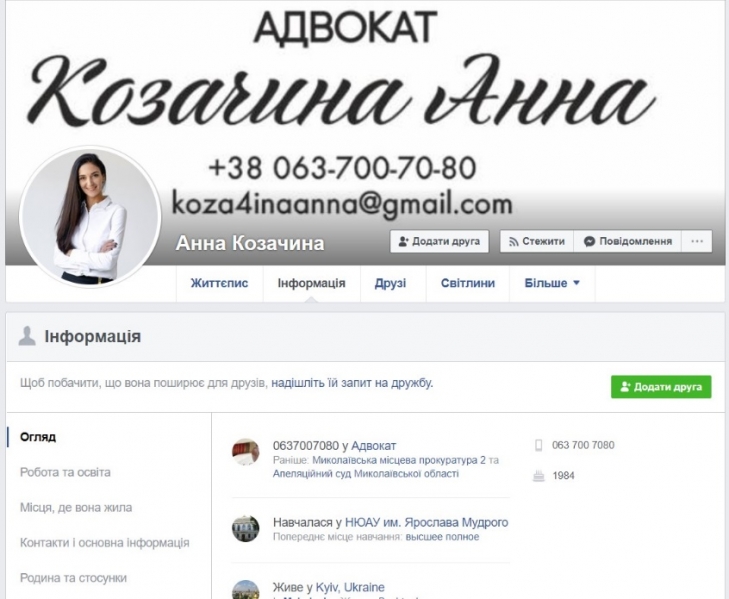The width and height of the screenshot is (729, 599).
Task: Click надішліть їй запит на дружбу link
Action: click(x=351, y=383)
